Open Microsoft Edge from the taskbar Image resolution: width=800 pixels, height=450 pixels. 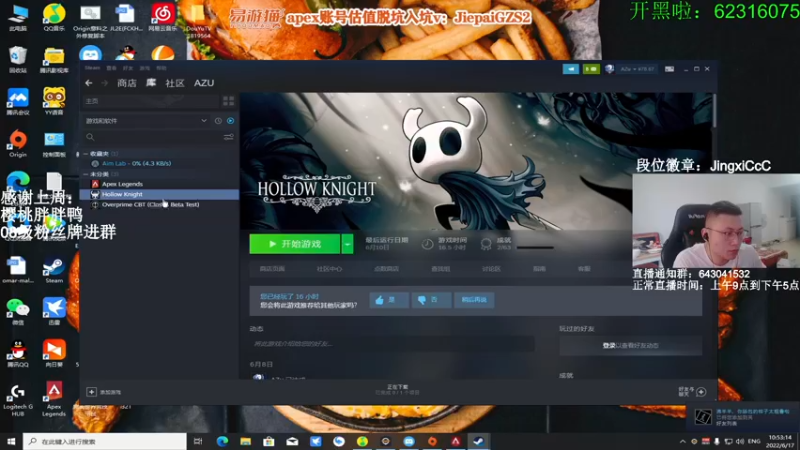click(222, 441)
